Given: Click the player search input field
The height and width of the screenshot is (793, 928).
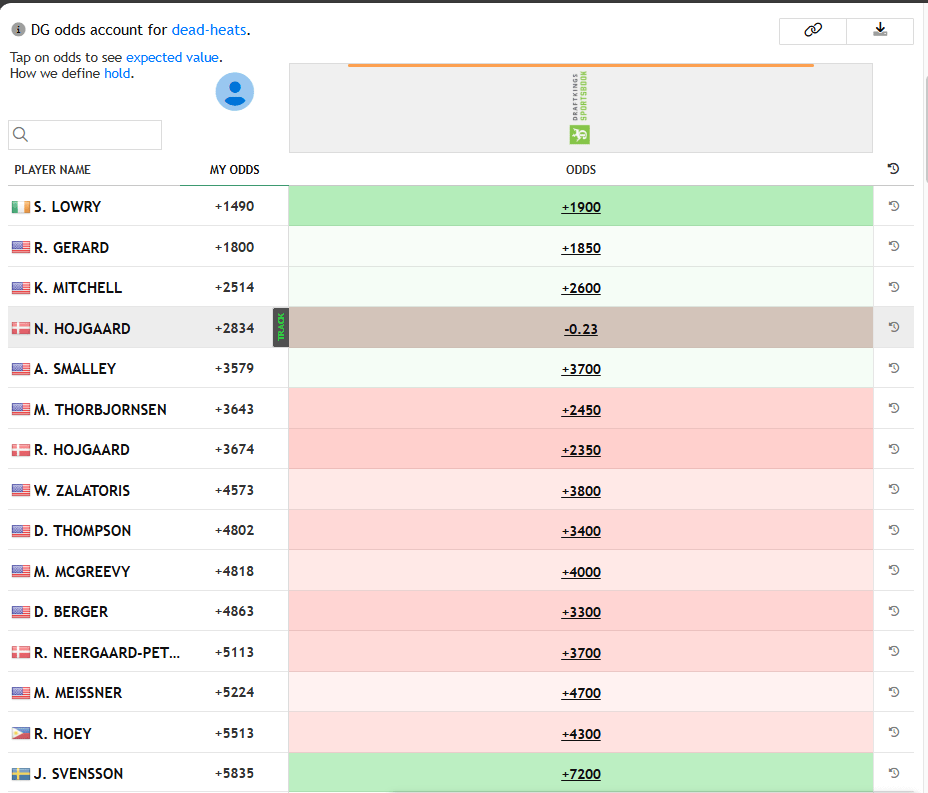Looking at the screenshot, I should pyautogui.click(x=85, y=135).
